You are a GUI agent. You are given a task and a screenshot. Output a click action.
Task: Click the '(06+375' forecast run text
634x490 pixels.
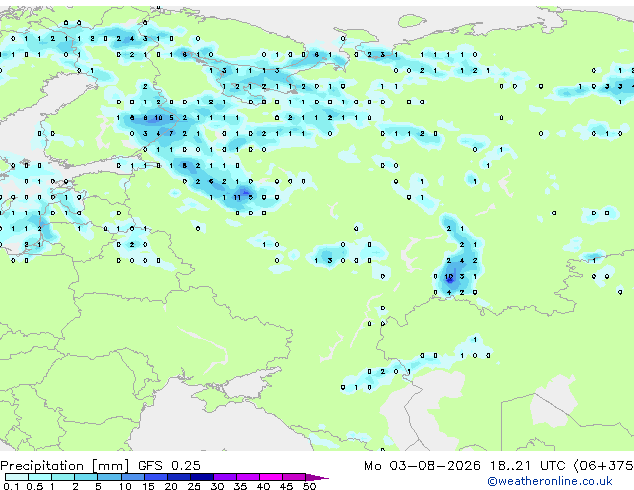604,466
